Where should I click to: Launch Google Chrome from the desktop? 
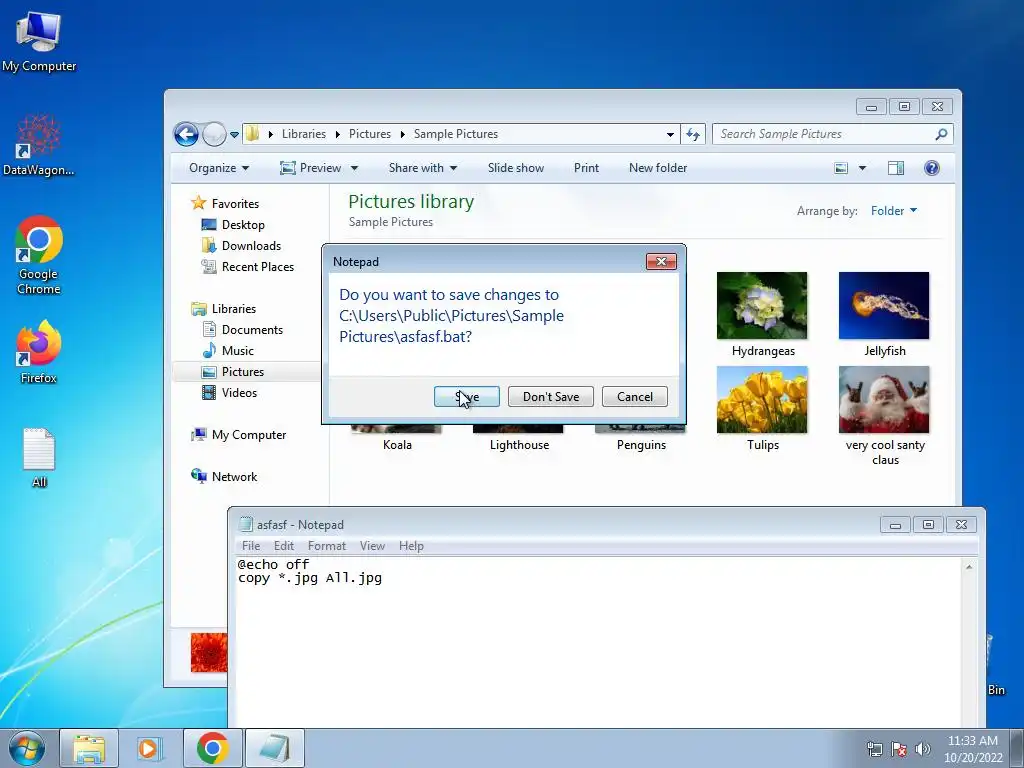[39, 255]
